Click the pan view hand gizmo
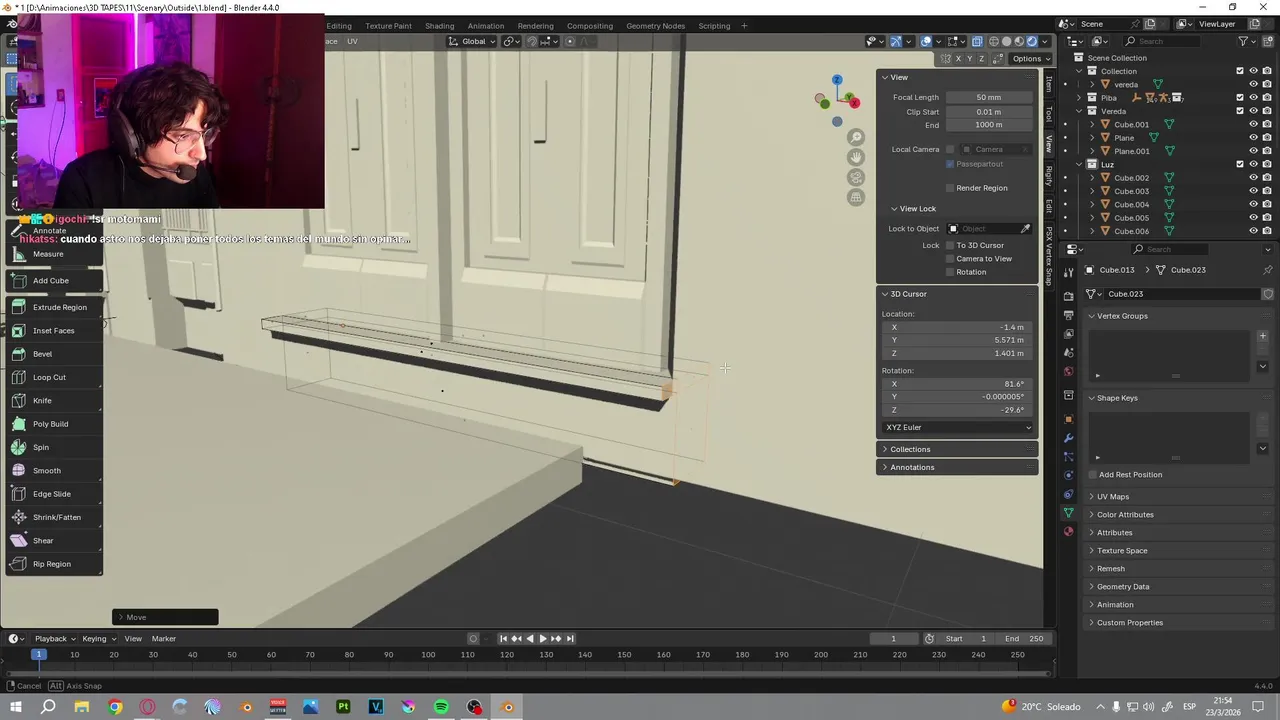This screenshot has height=720, width=1280. [856, 157]
